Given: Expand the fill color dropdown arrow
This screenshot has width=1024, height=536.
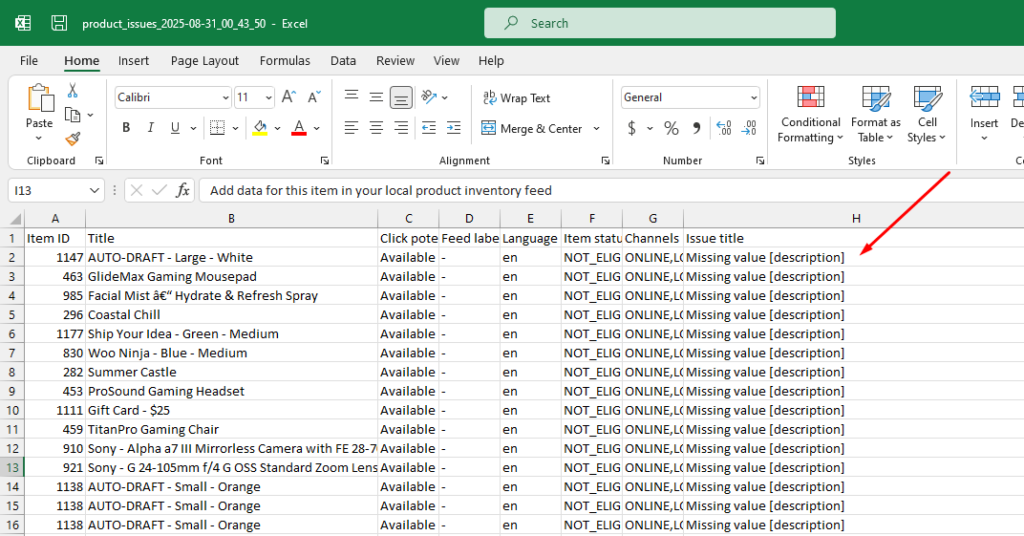Looking at the screenshot, I should tap(278, 129).
